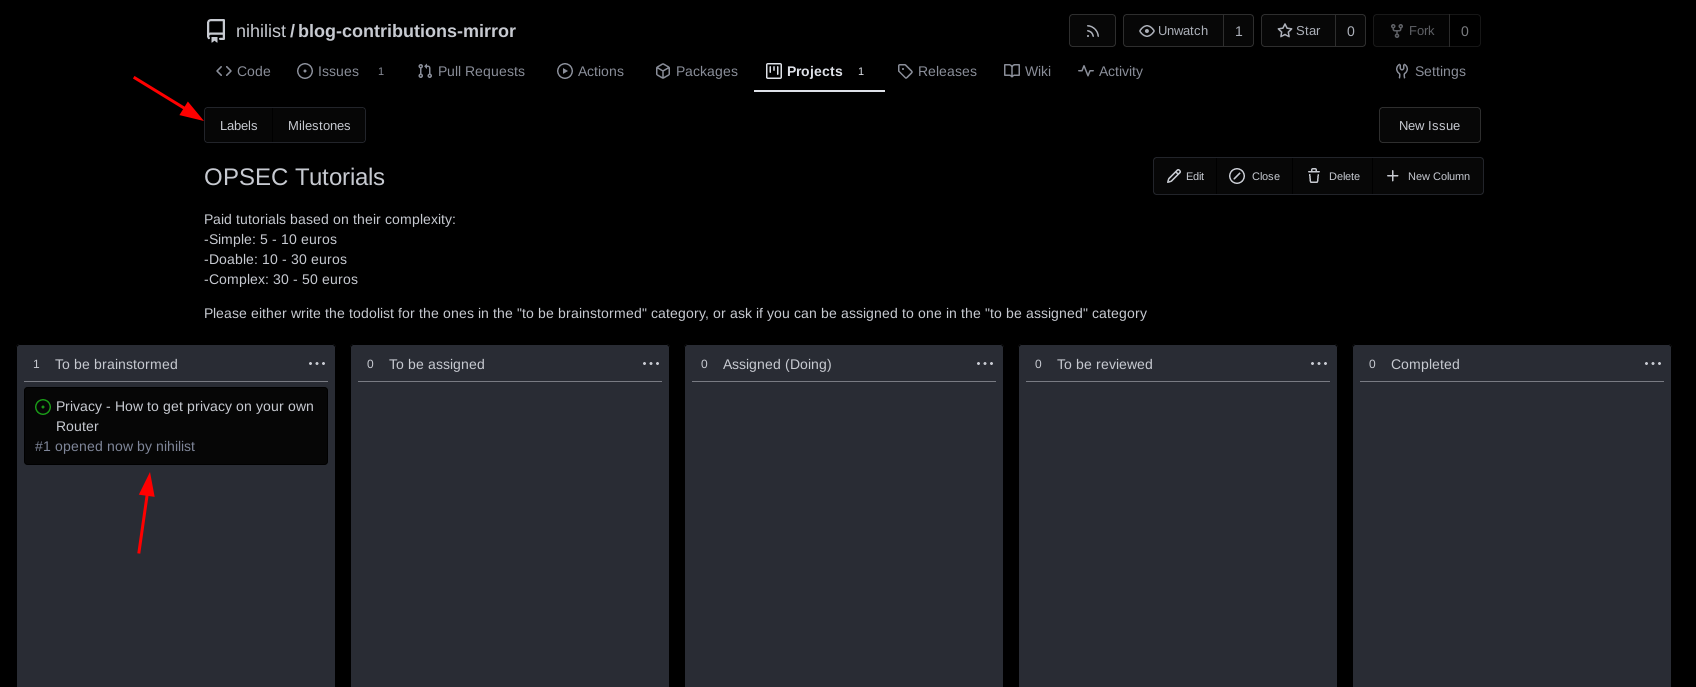Open the Completed column three-dot menu
Image resolution: width=1696 pixels, height=687 pixels.
(x=1653, y=364)
